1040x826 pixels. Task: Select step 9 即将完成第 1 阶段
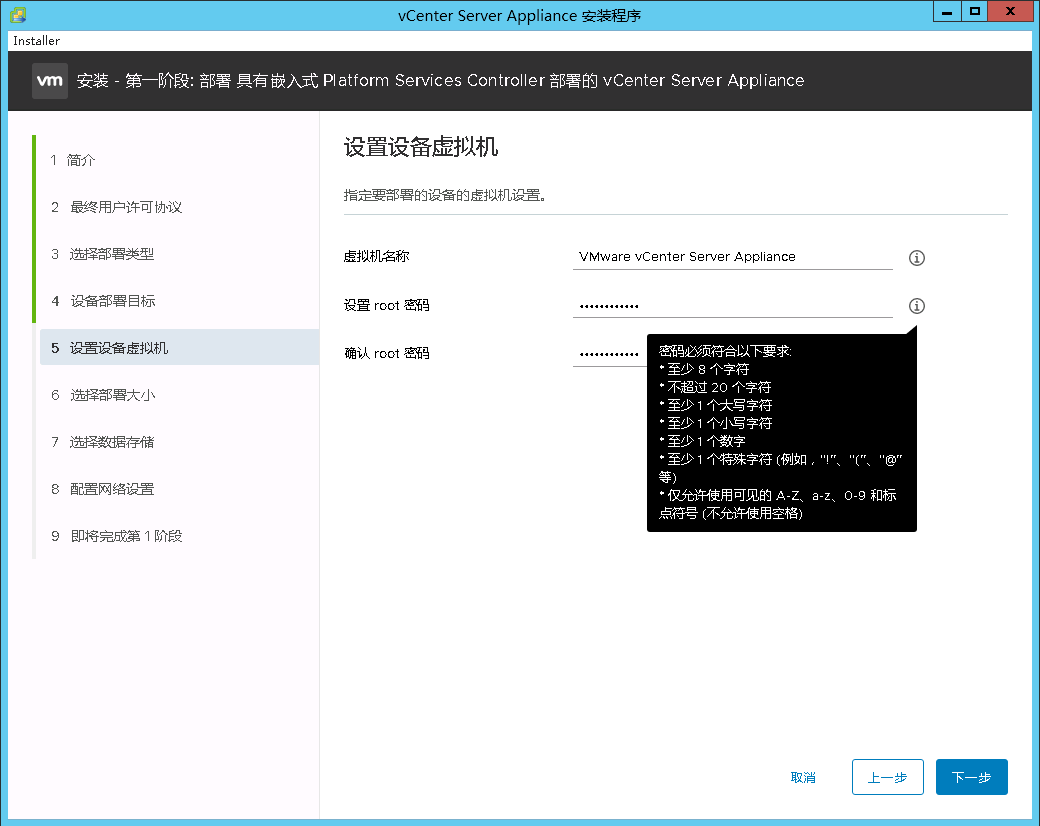click(117, 536)
